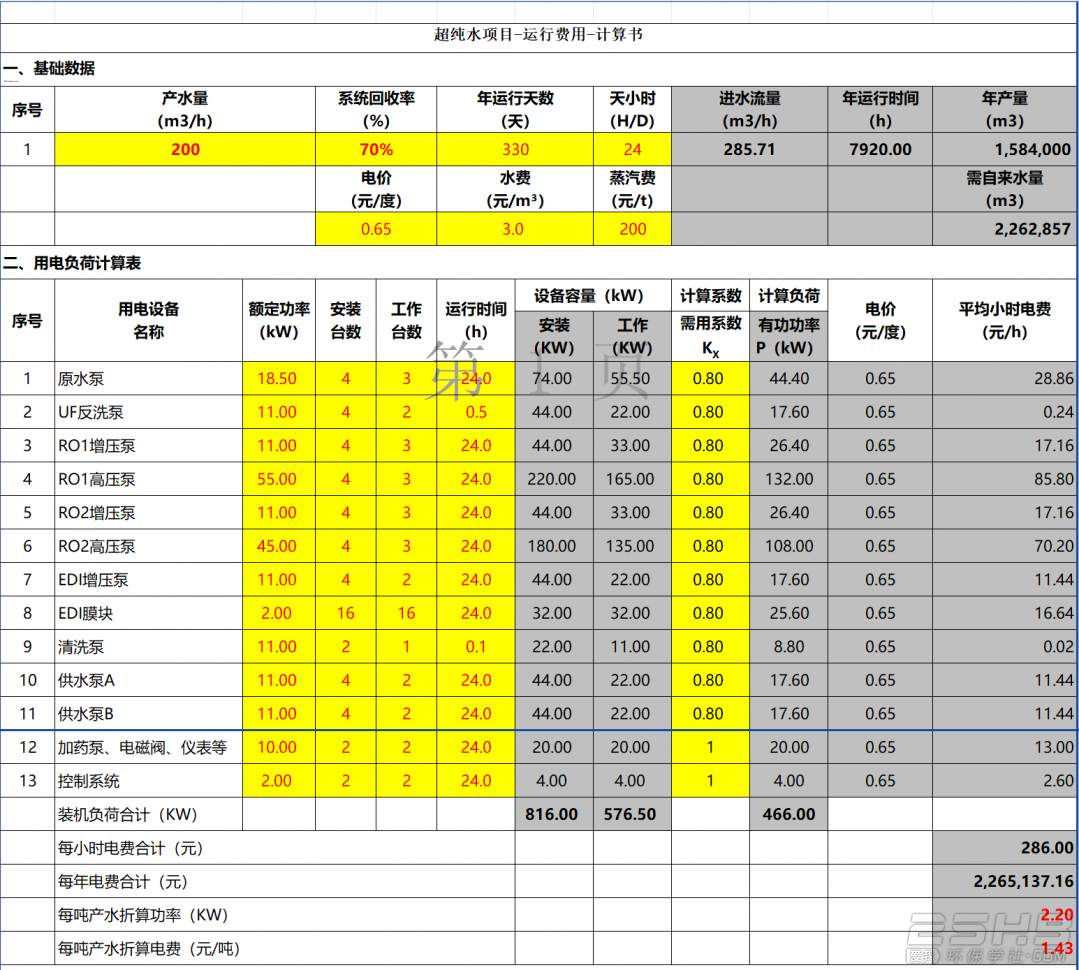Select the RO2增压泵 name cell

pyautogui.click(x=149, y=513)
